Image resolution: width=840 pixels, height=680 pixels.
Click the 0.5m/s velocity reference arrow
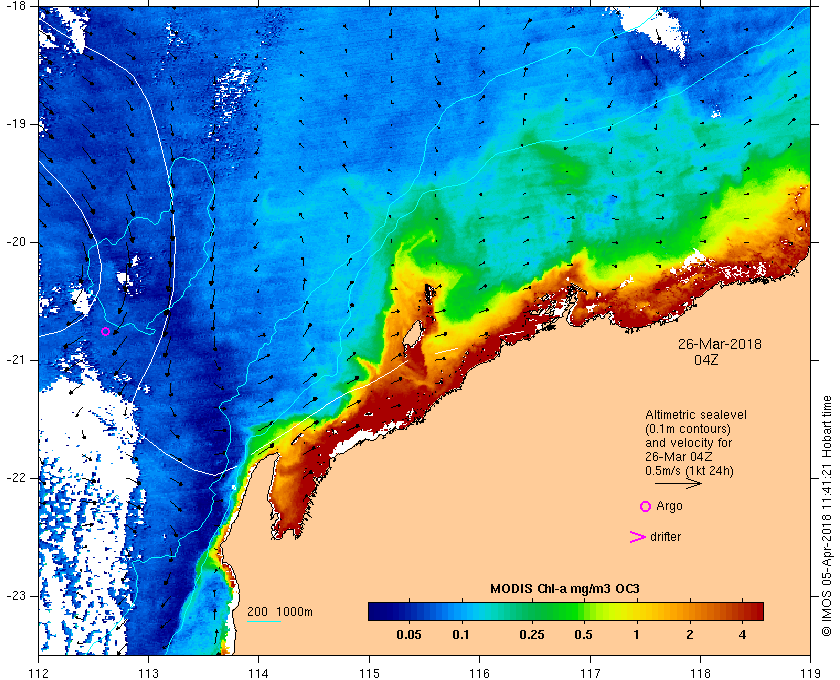pos(678,483)
